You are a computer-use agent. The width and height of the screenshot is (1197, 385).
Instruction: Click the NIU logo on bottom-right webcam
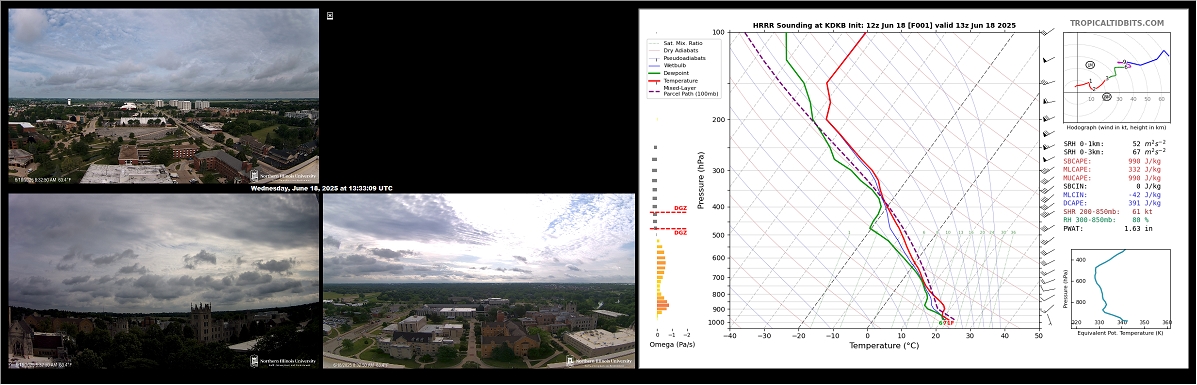(599, 361)
